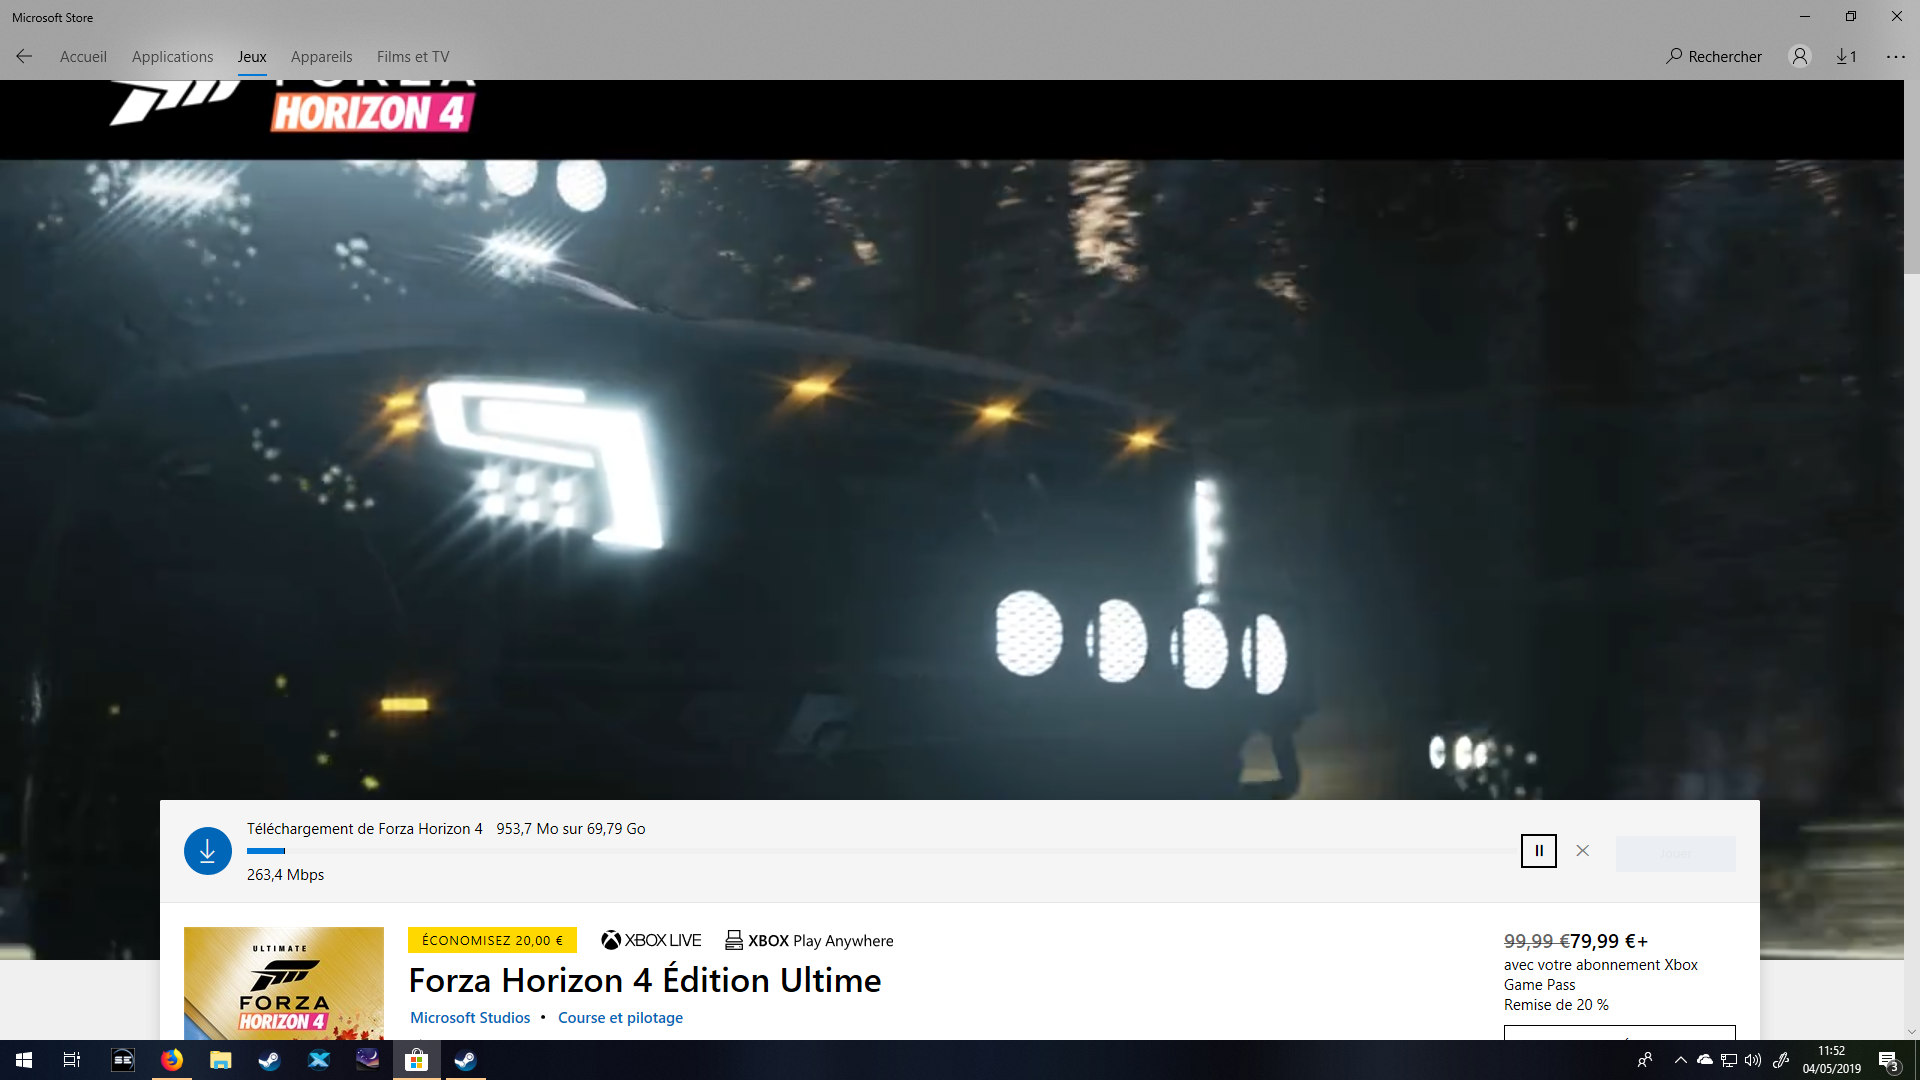The height and width of the screenshot is (1080, 1920).
Task: Show hidden system tray icons chevron
Action: [1680, 1060]
